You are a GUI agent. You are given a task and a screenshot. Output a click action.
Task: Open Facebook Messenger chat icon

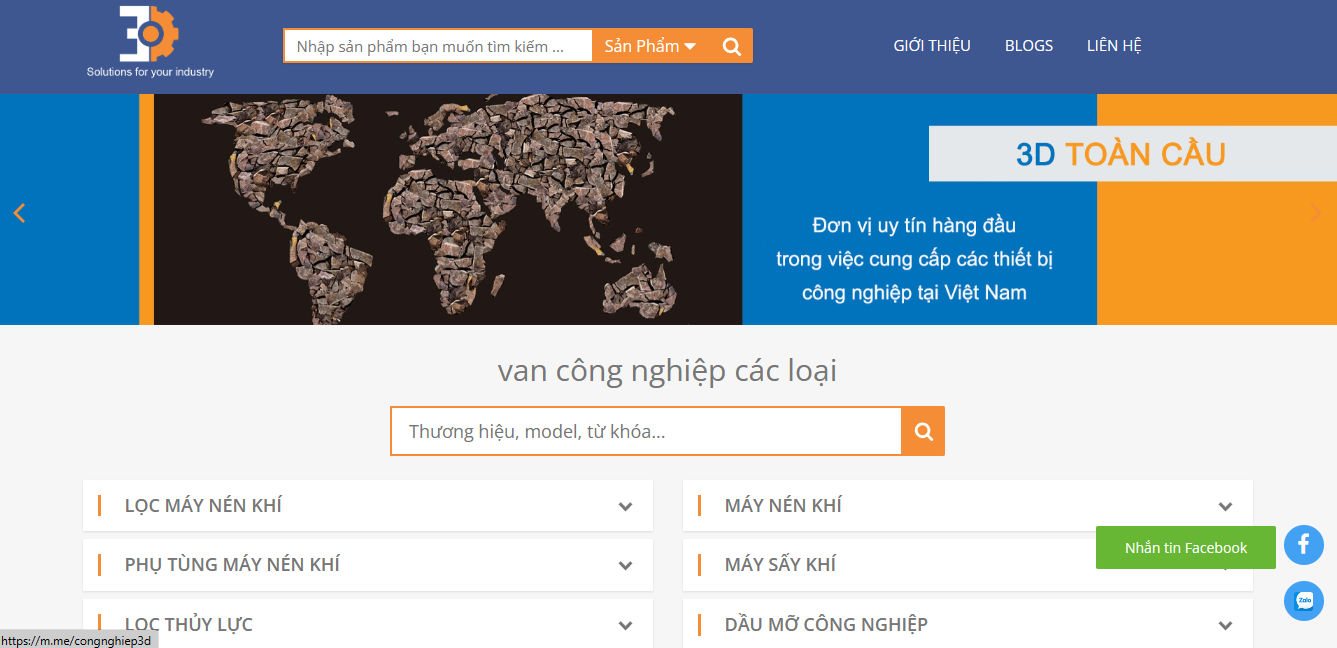[x=1303, y=545]
